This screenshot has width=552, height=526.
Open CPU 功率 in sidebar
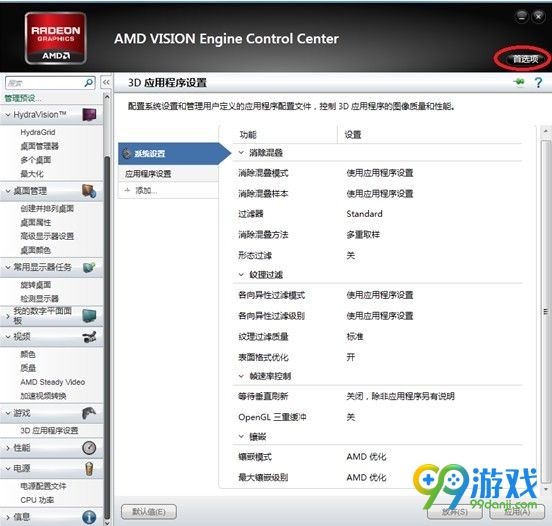pos(37,500)
